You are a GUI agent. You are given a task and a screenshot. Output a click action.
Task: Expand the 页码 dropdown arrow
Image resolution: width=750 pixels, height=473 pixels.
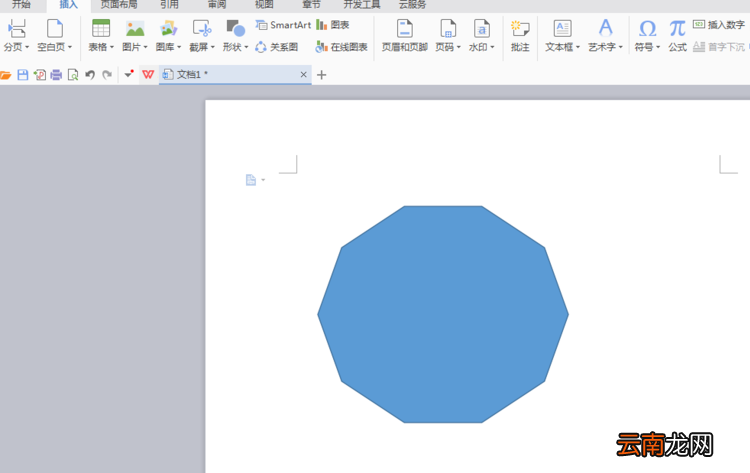(x=459, y=47)
